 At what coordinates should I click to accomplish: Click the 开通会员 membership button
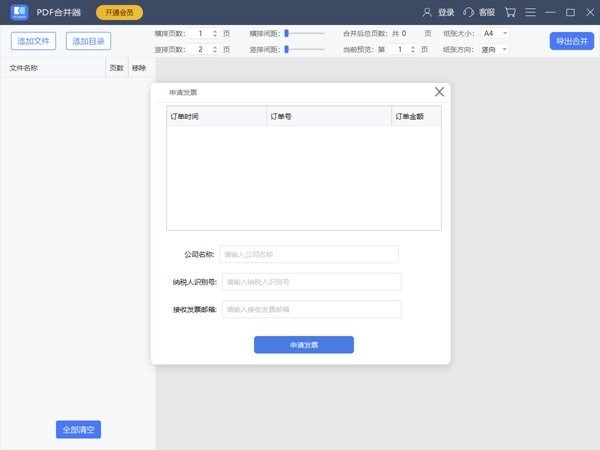click(119, 13)
